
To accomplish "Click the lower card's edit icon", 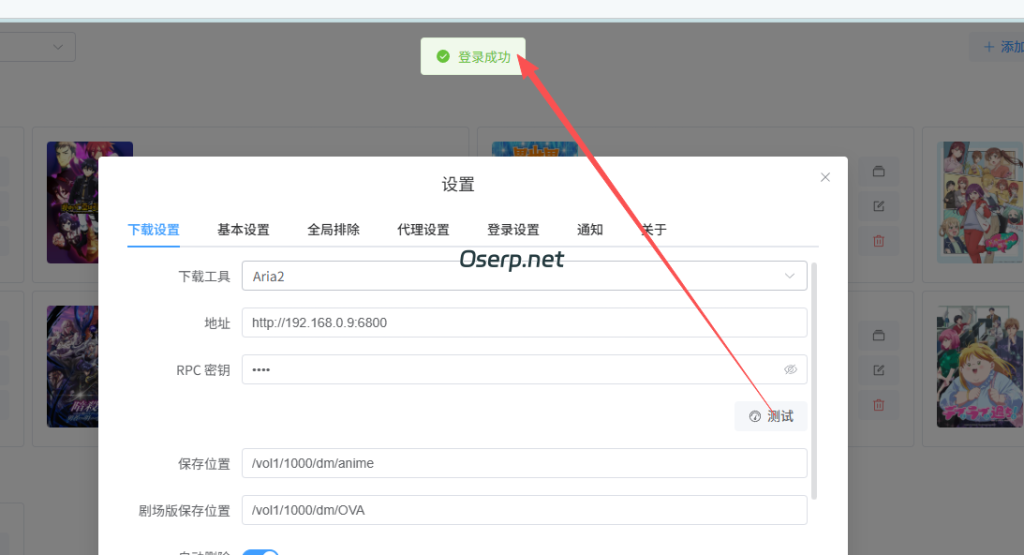I will point(879,370).
